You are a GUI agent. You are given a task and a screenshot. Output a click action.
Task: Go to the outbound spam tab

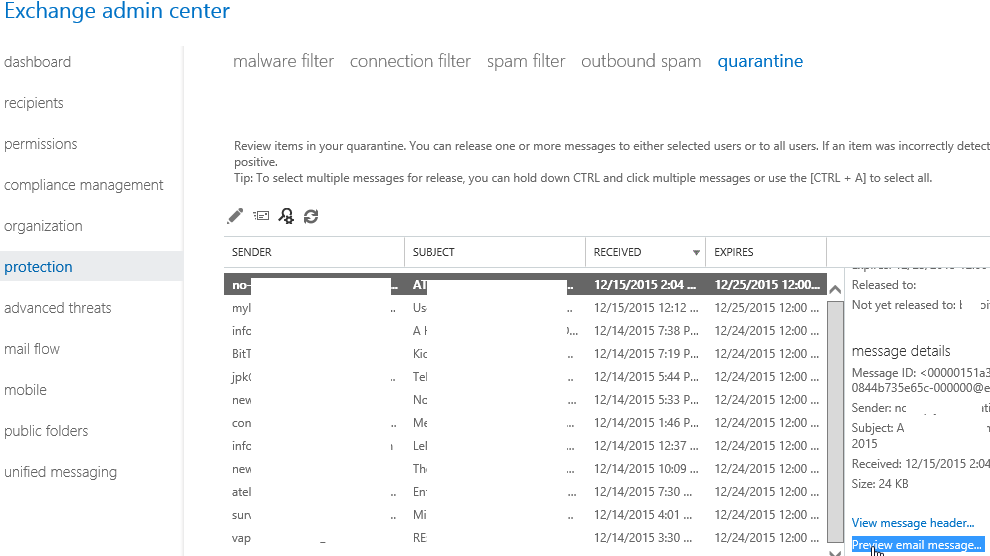641,61
